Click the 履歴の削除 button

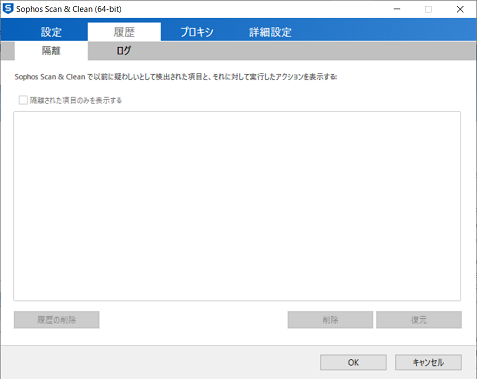(56, 320)
